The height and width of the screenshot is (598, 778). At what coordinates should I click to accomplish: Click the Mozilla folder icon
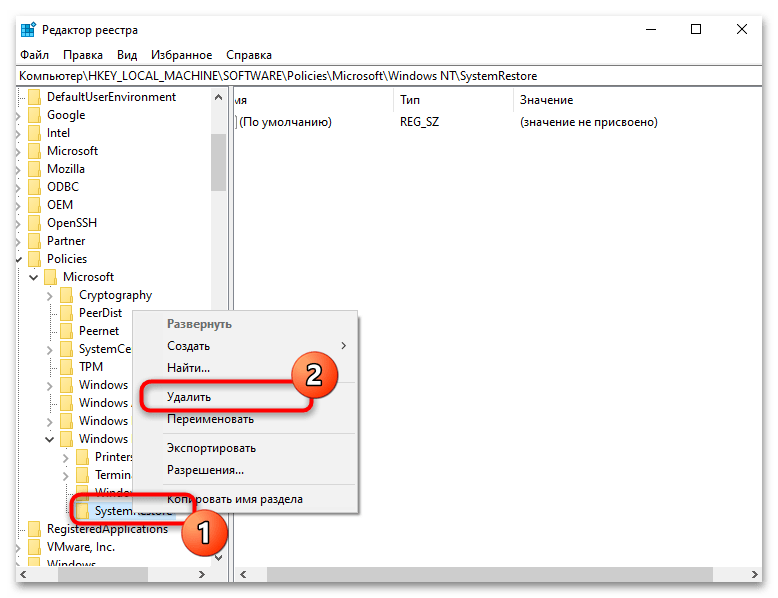click(34, 169)
